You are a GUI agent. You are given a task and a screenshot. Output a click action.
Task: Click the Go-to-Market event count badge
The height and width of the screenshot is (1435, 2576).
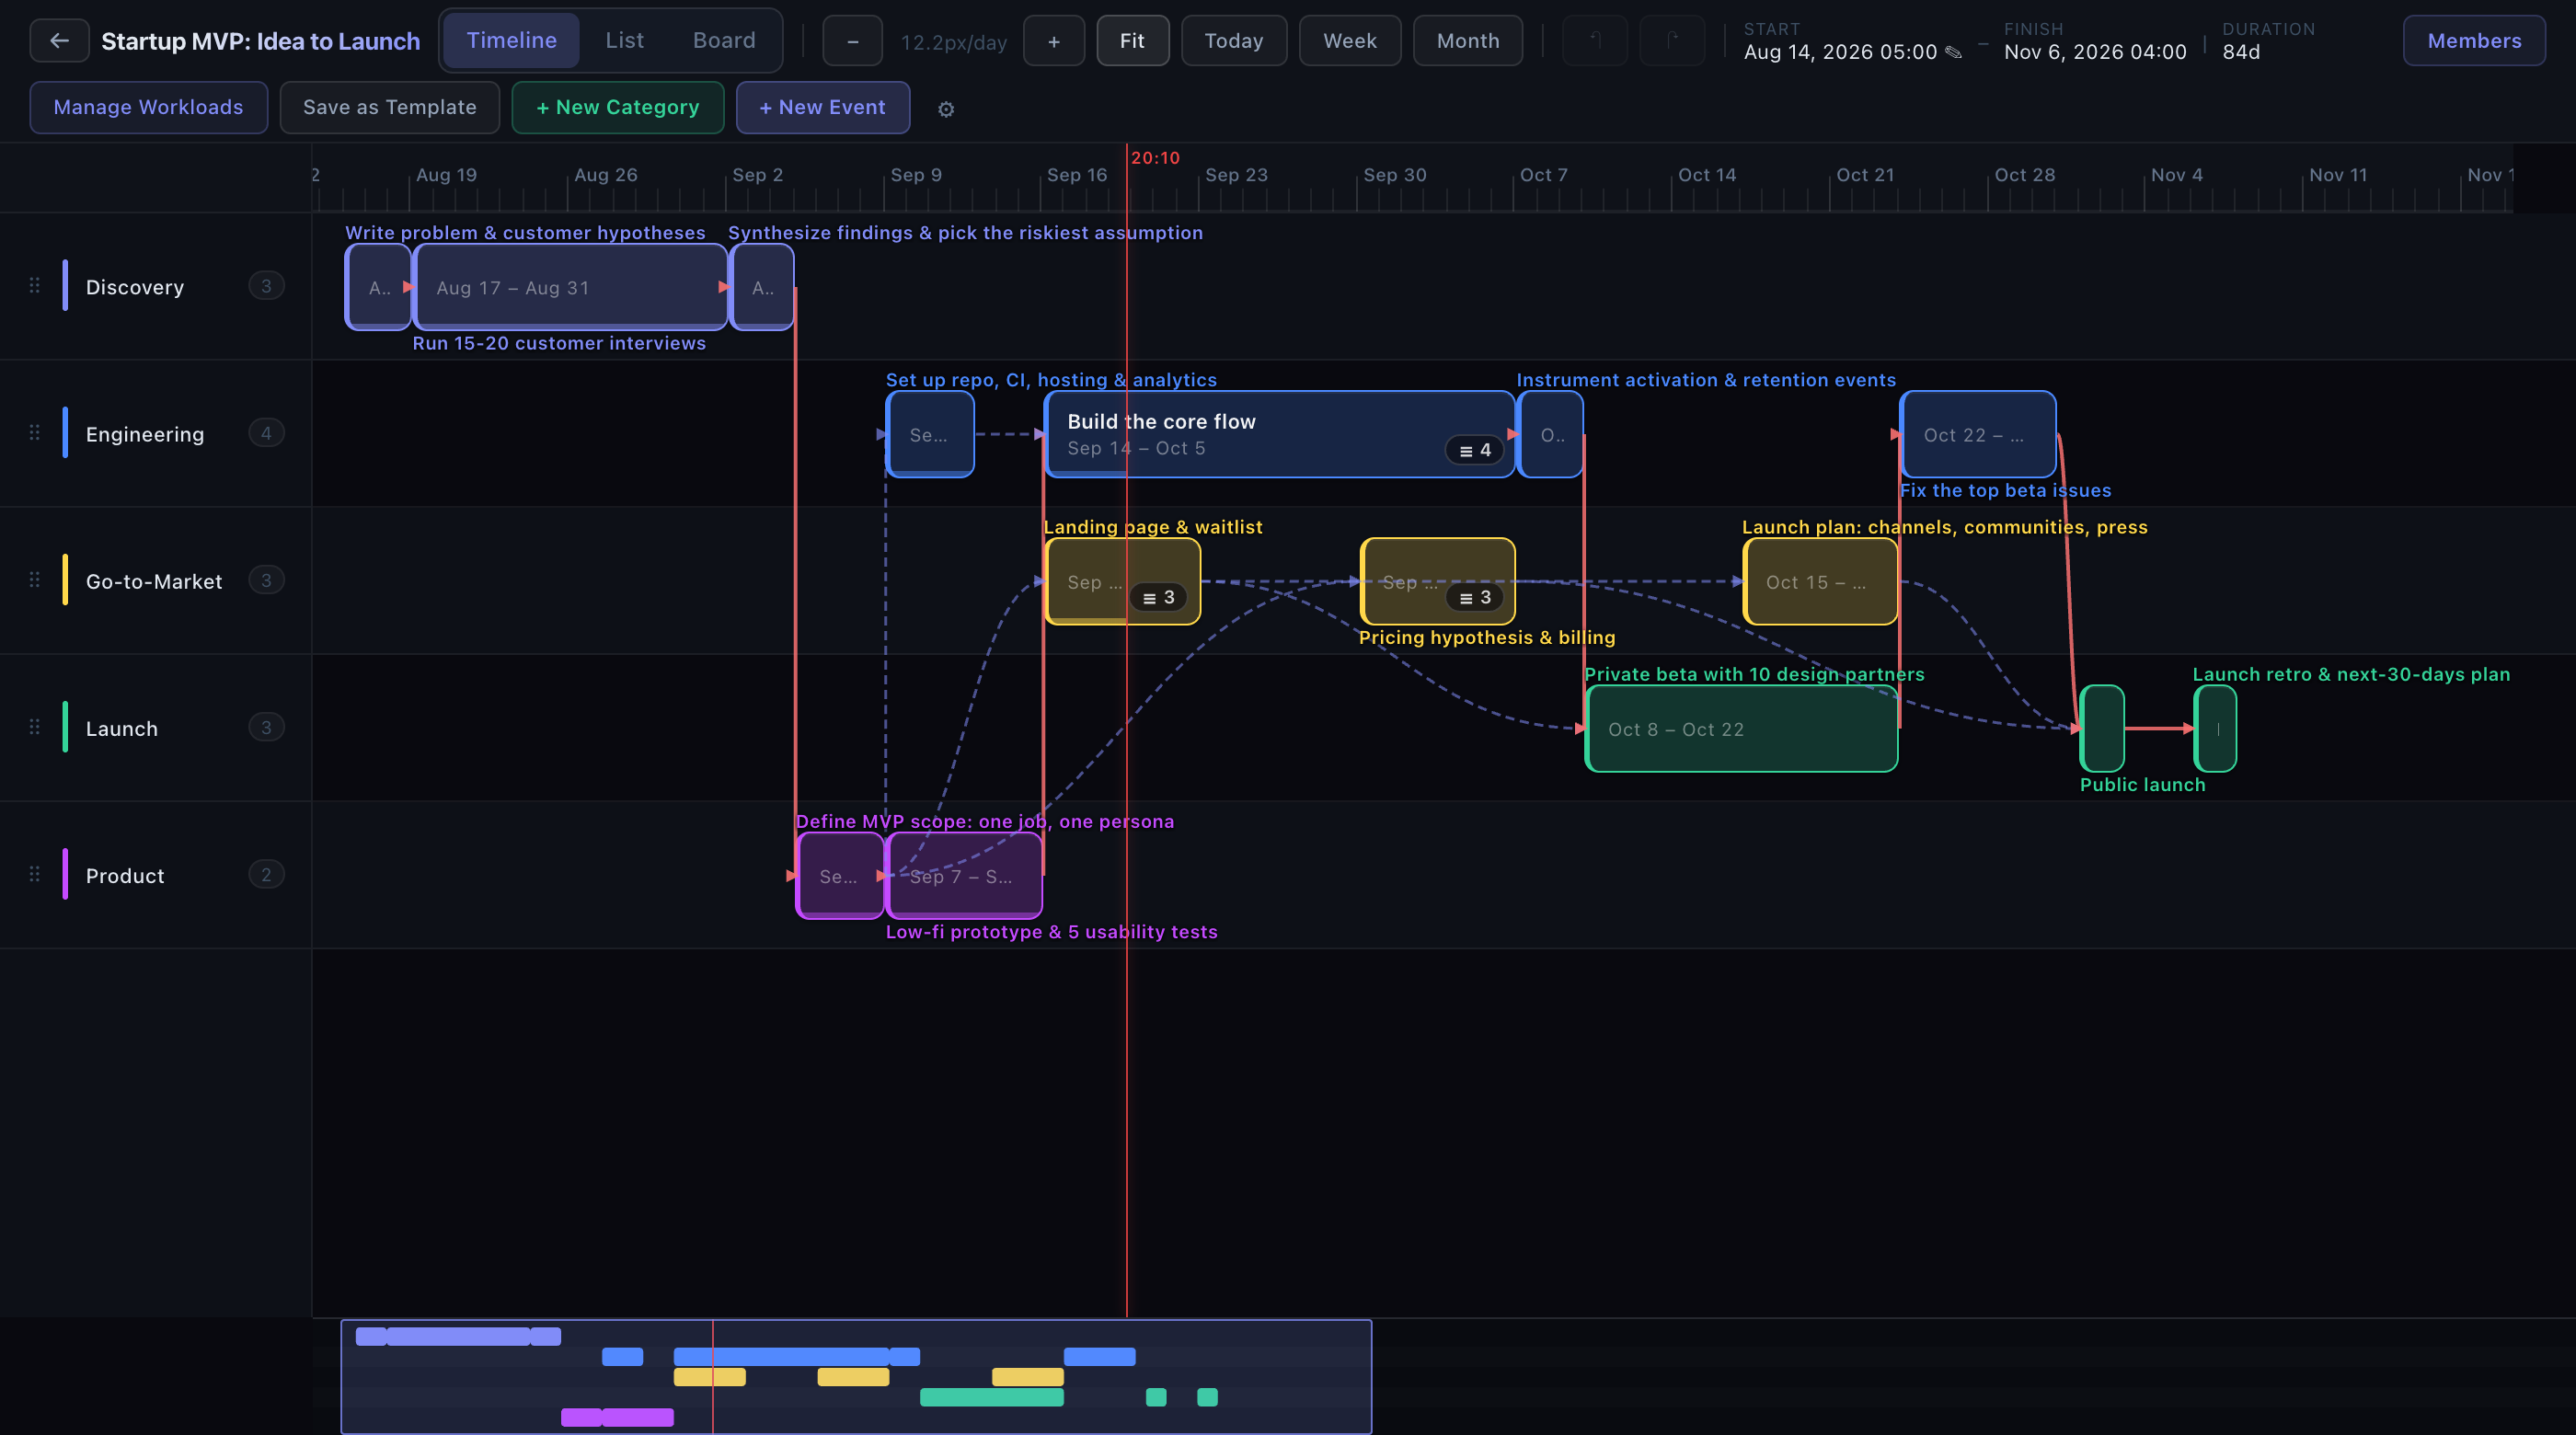coord(266,580)
